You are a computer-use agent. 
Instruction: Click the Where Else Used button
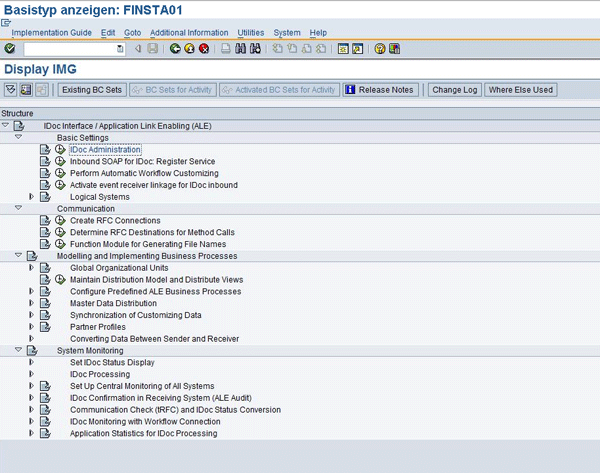coord(520,90)
